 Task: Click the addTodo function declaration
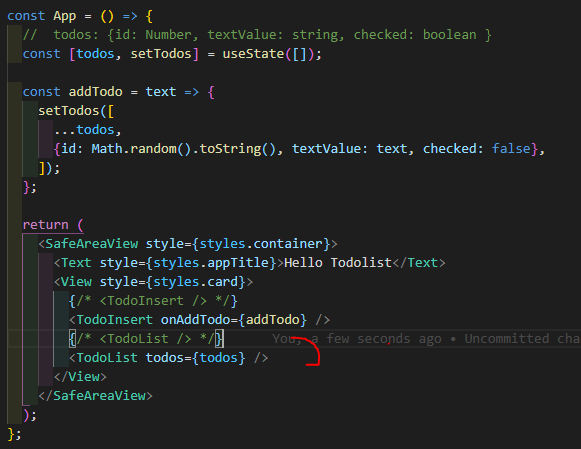[x=96, y=92]
